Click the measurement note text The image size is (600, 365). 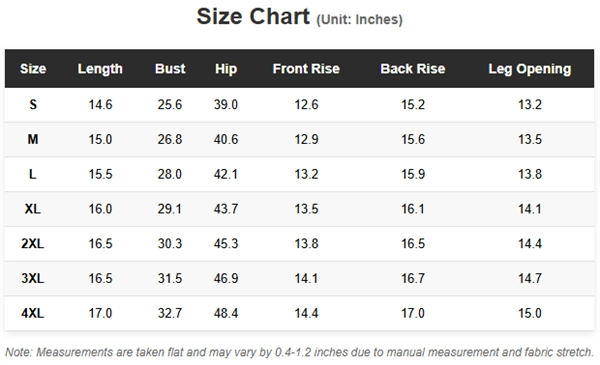pos(299,352)
